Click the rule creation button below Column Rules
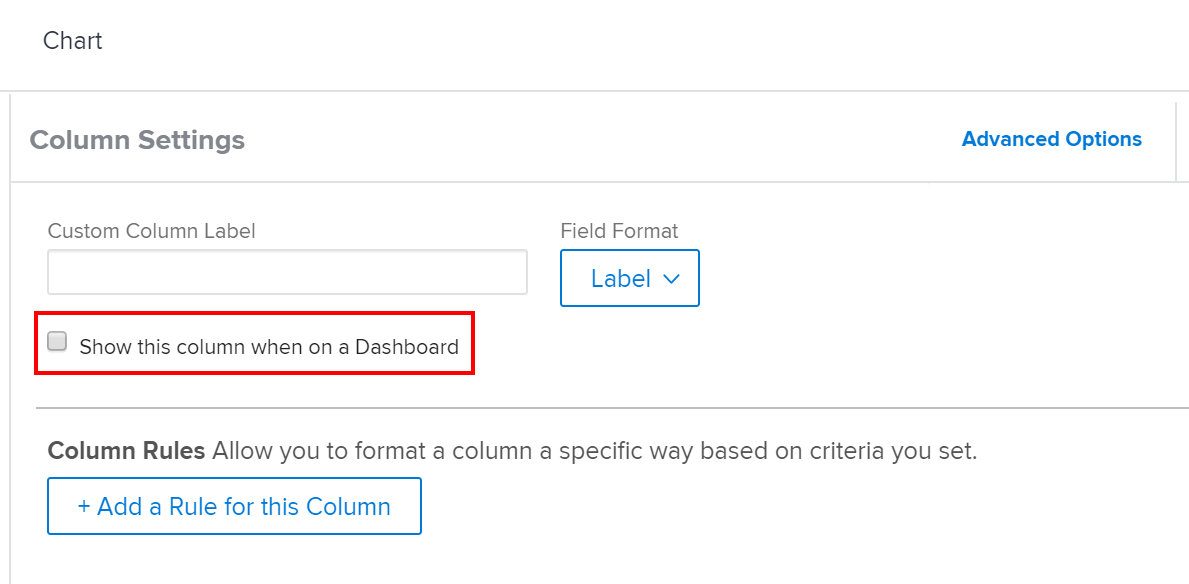This screenshot has height=584, width=1189. tap(234, 506)
